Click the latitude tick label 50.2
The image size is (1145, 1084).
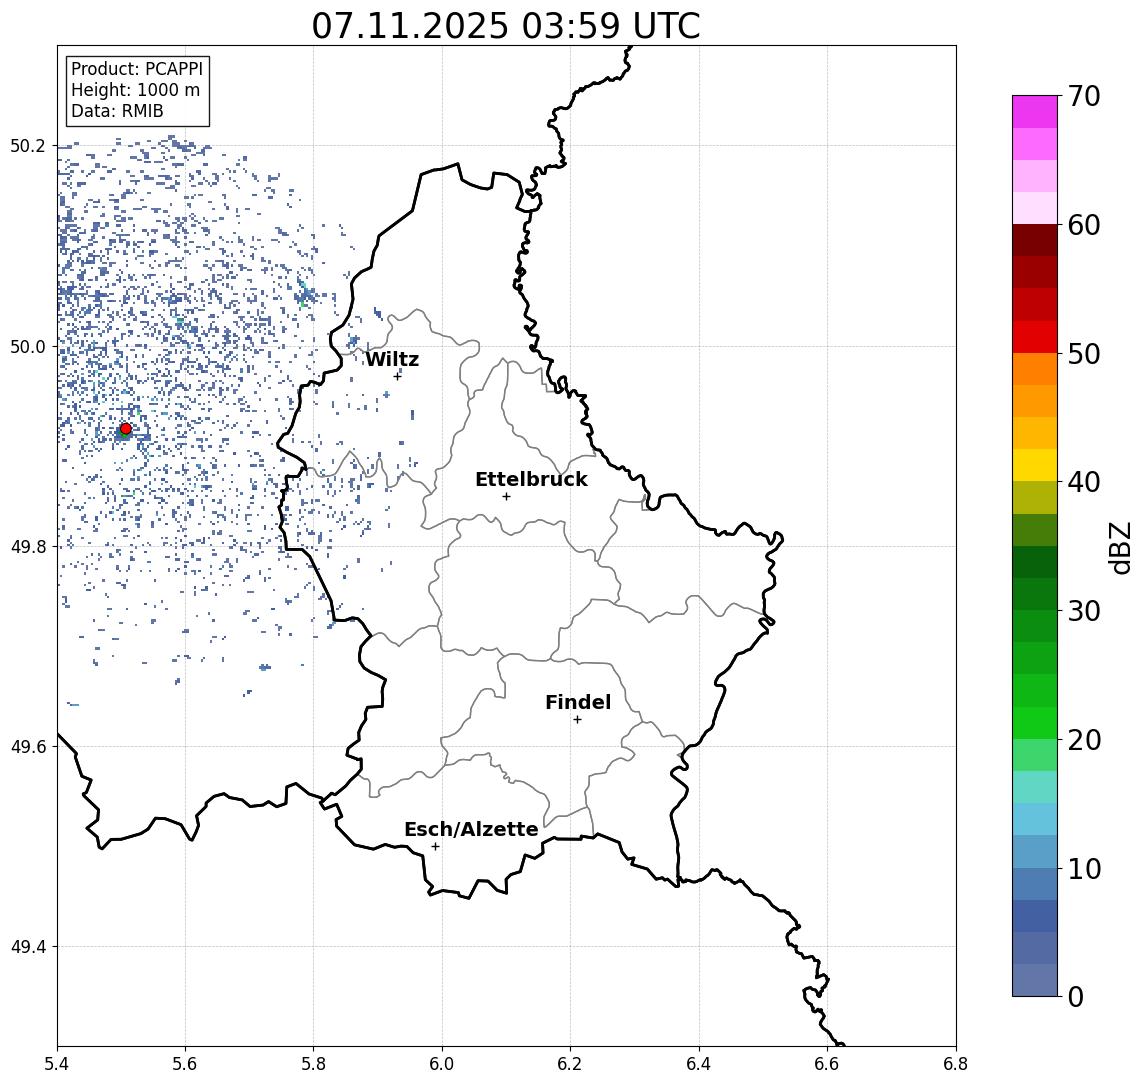tap(28, 146)
